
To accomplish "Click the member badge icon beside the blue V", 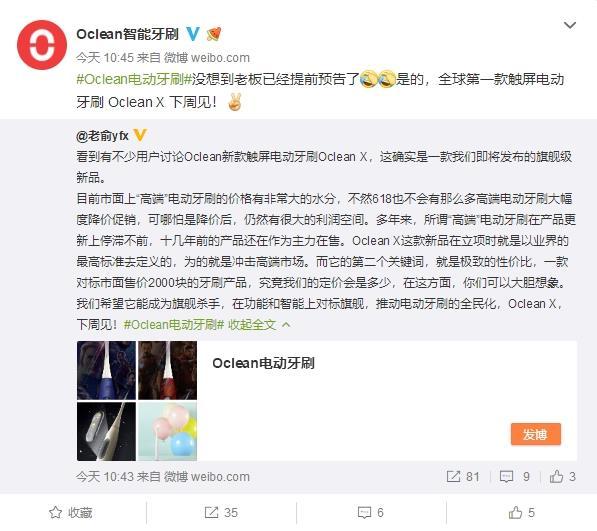I will [x=214, y=34].
